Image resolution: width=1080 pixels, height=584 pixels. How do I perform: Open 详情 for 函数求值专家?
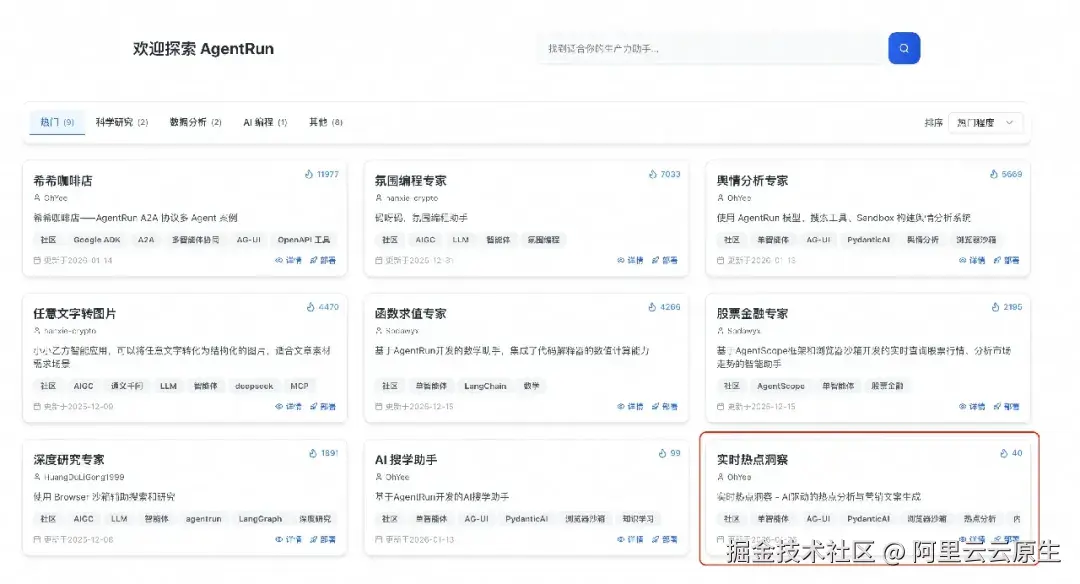(x=630, y=406)
